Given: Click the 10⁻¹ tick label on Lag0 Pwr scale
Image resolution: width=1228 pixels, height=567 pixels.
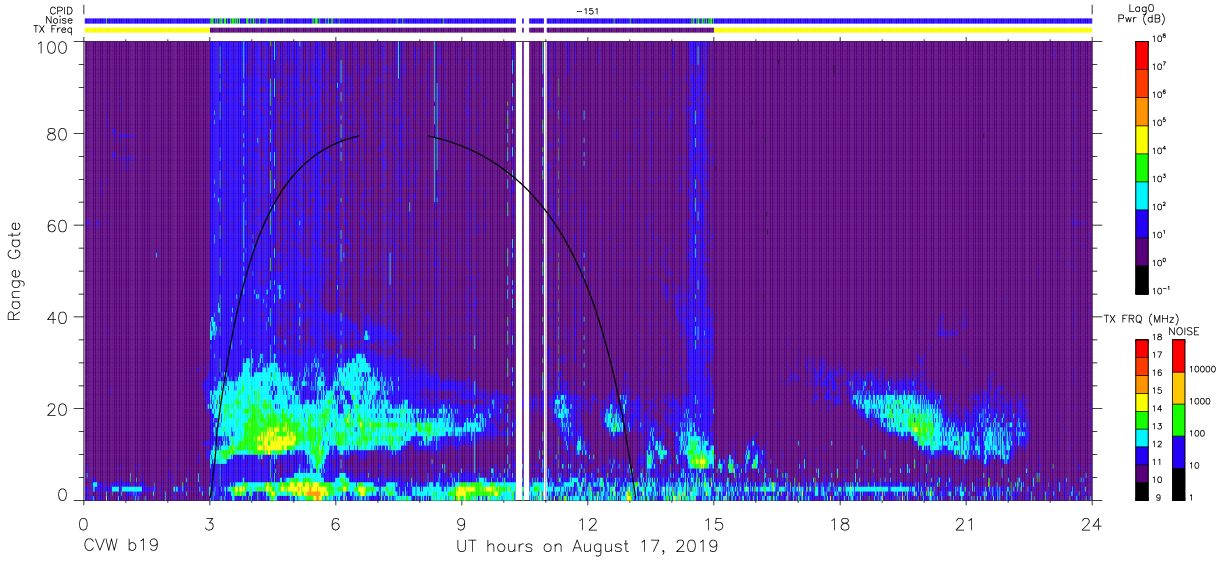Looking at the screenshot, I should (1162, 290).
